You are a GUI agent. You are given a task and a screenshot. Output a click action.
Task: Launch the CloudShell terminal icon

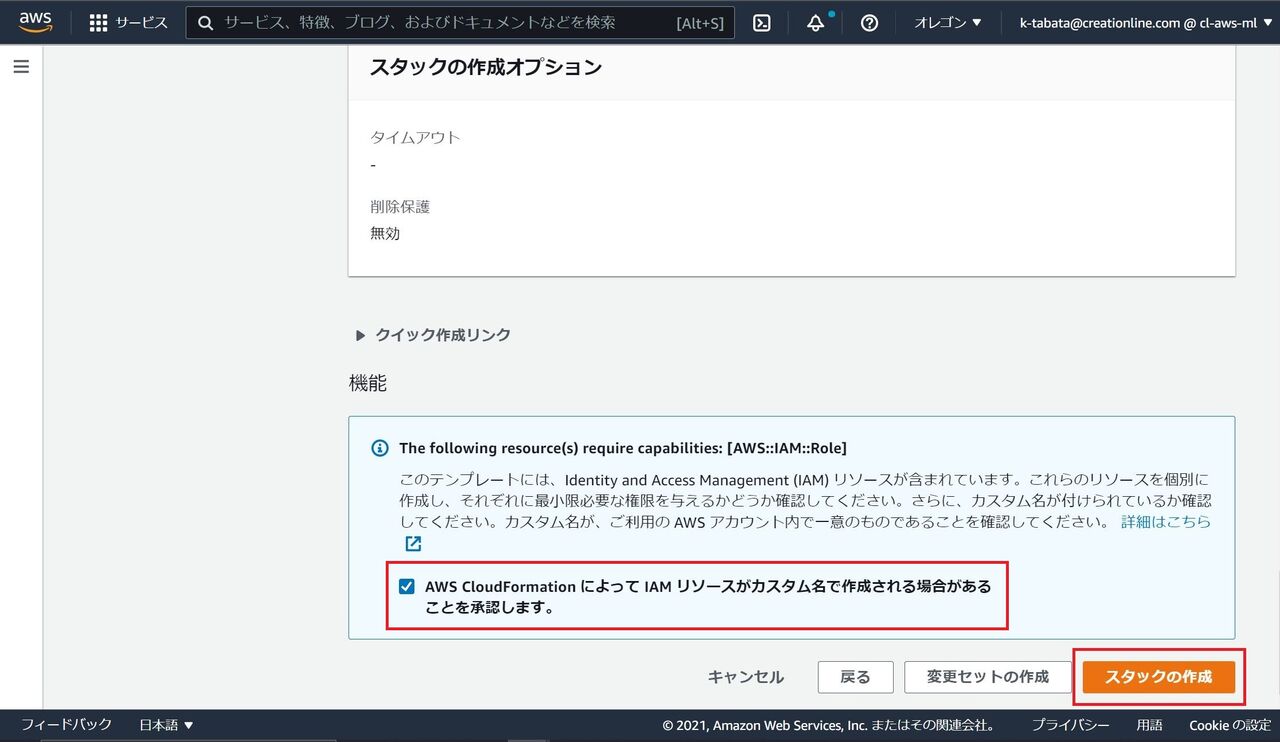[x=762, y=22]
